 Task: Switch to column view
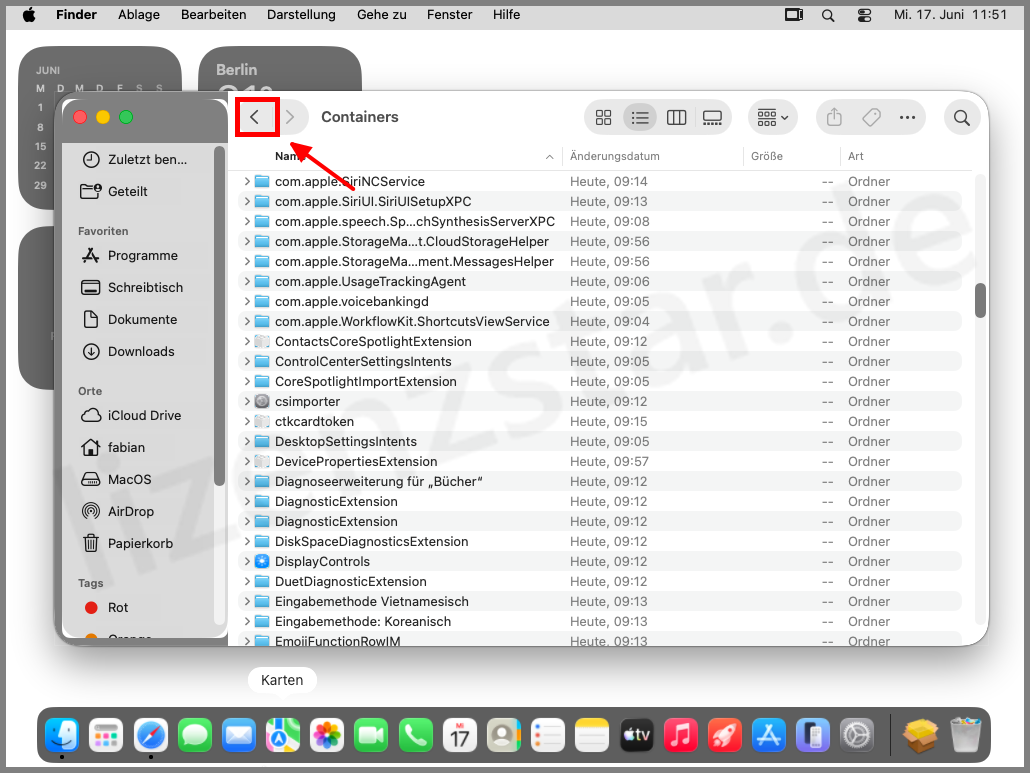click(x=676, y=118)
